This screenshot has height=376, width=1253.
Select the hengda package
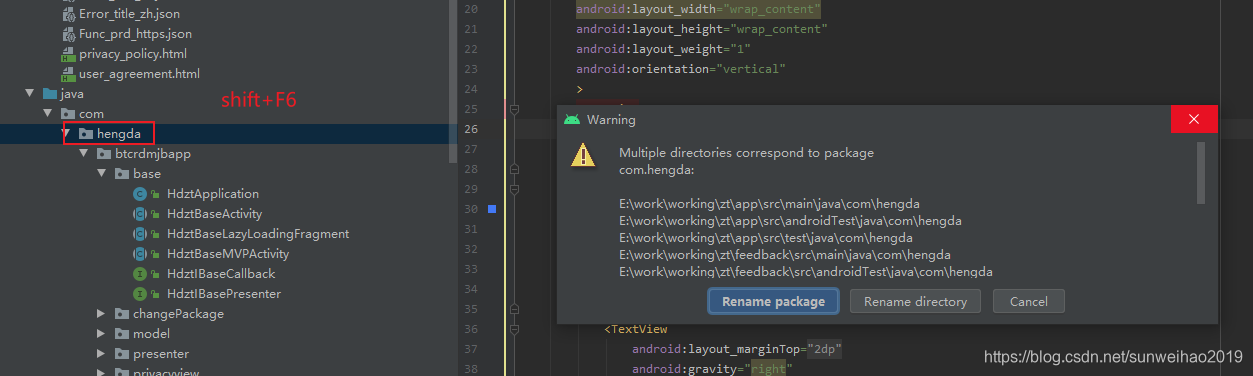[119, 133]
